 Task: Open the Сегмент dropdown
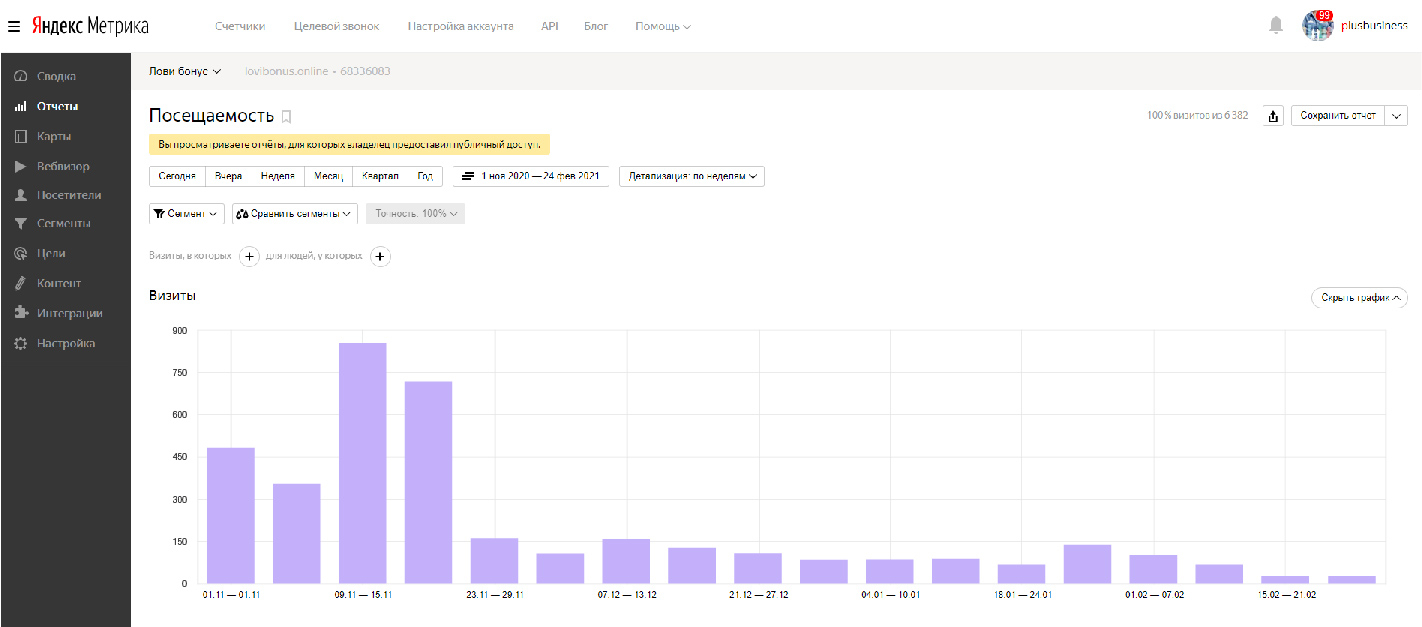point(186,213)
